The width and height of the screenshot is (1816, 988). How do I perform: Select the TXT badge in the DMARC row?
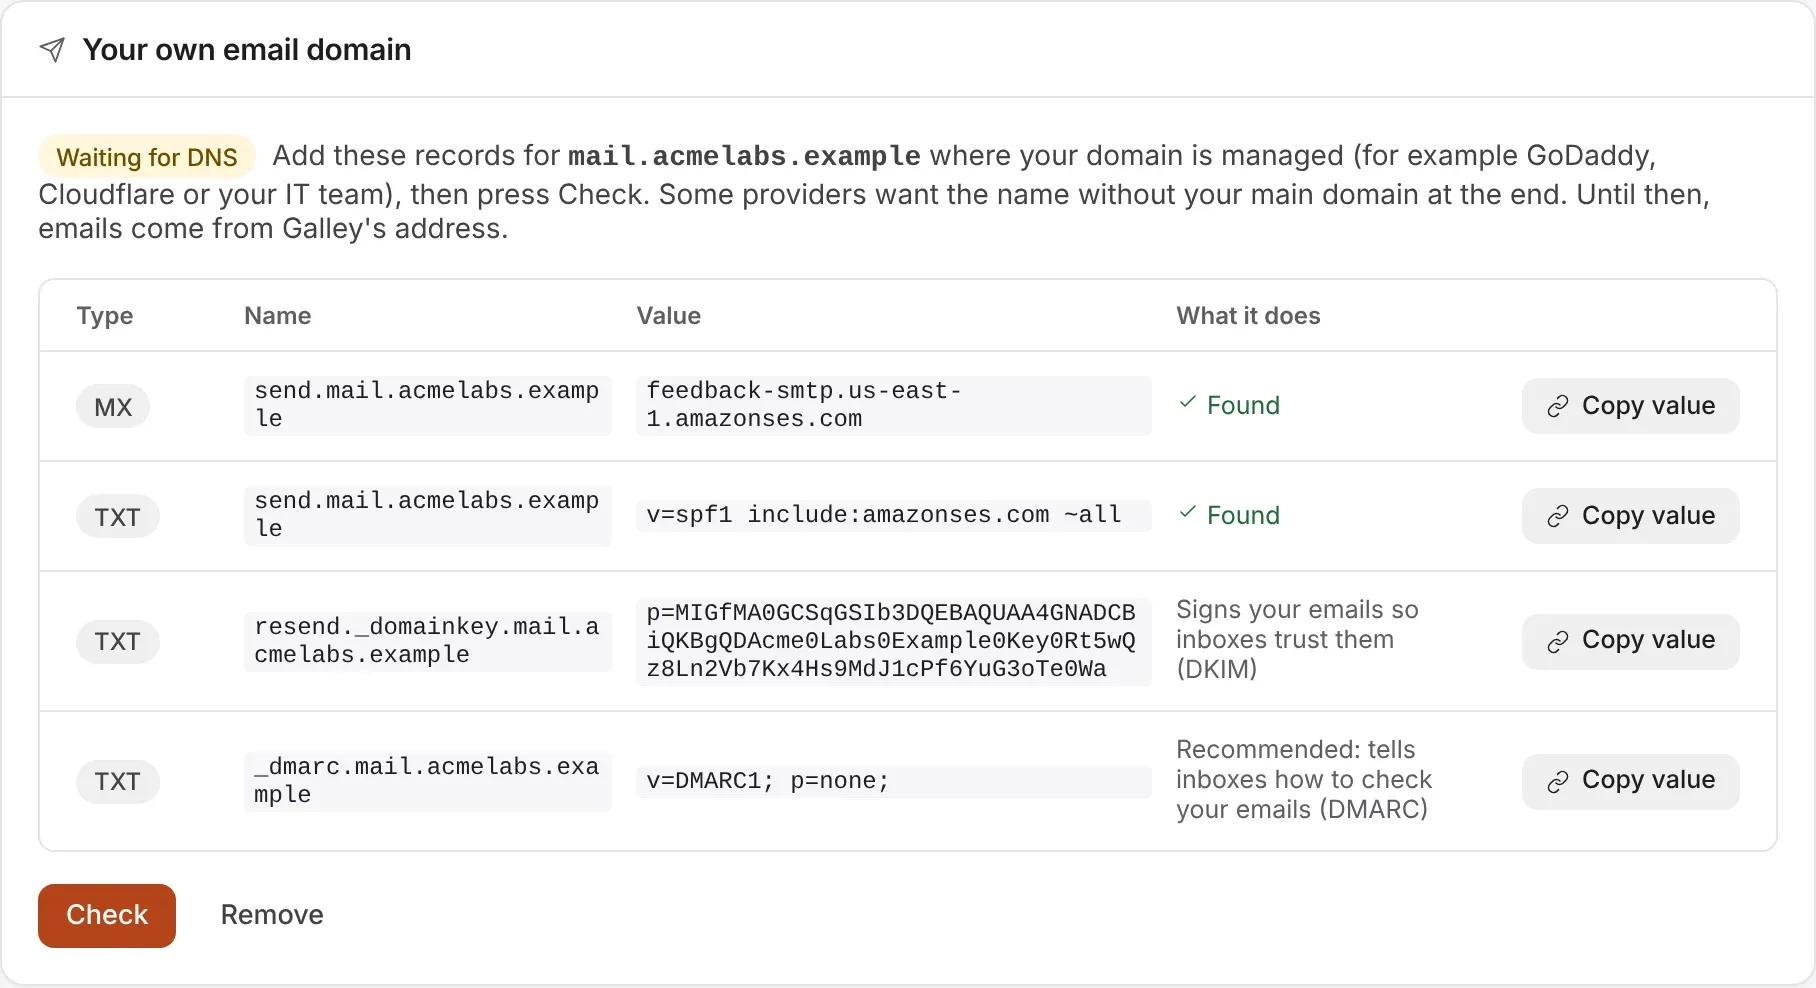pyautogui.click(x=117, y=781)
